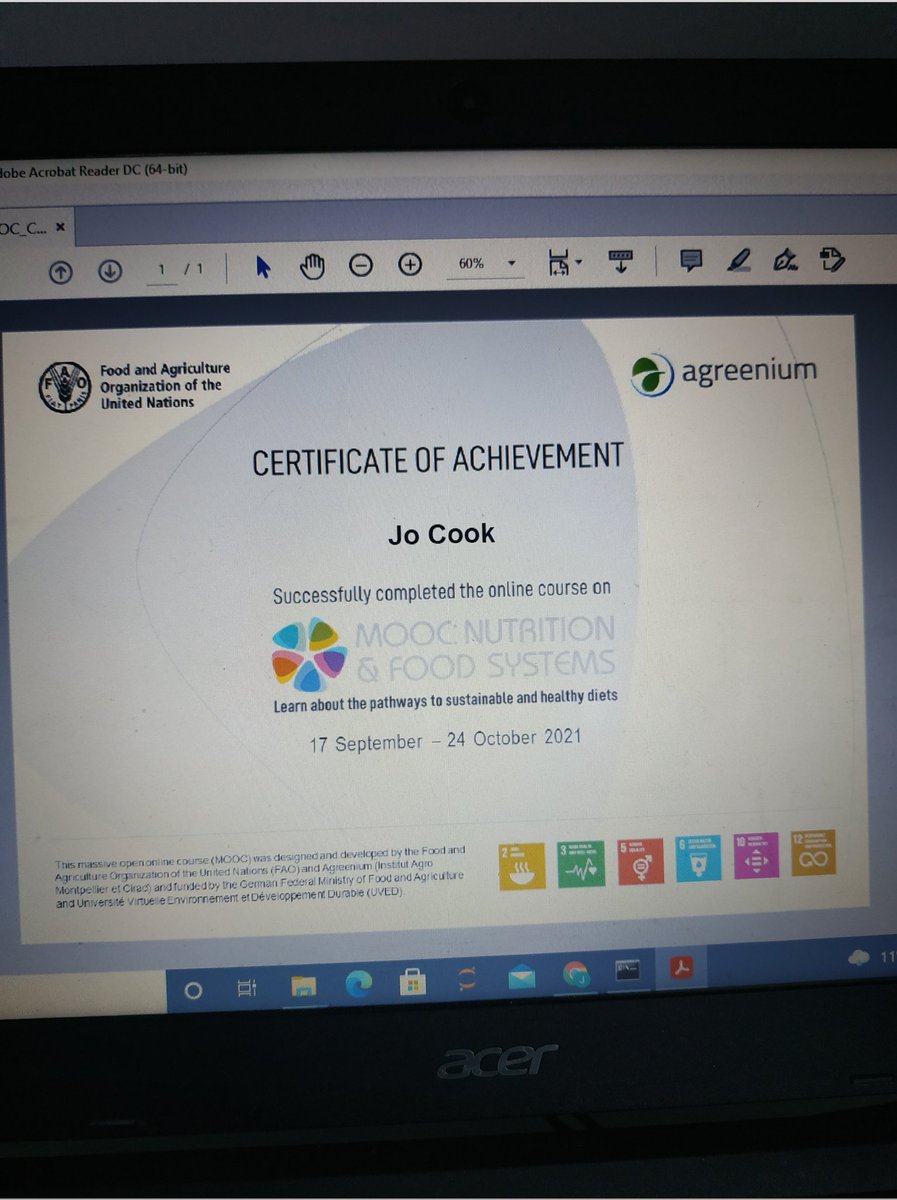Zoom in with the plus button
Viewport: 897px width, 1200px height.
410,264
